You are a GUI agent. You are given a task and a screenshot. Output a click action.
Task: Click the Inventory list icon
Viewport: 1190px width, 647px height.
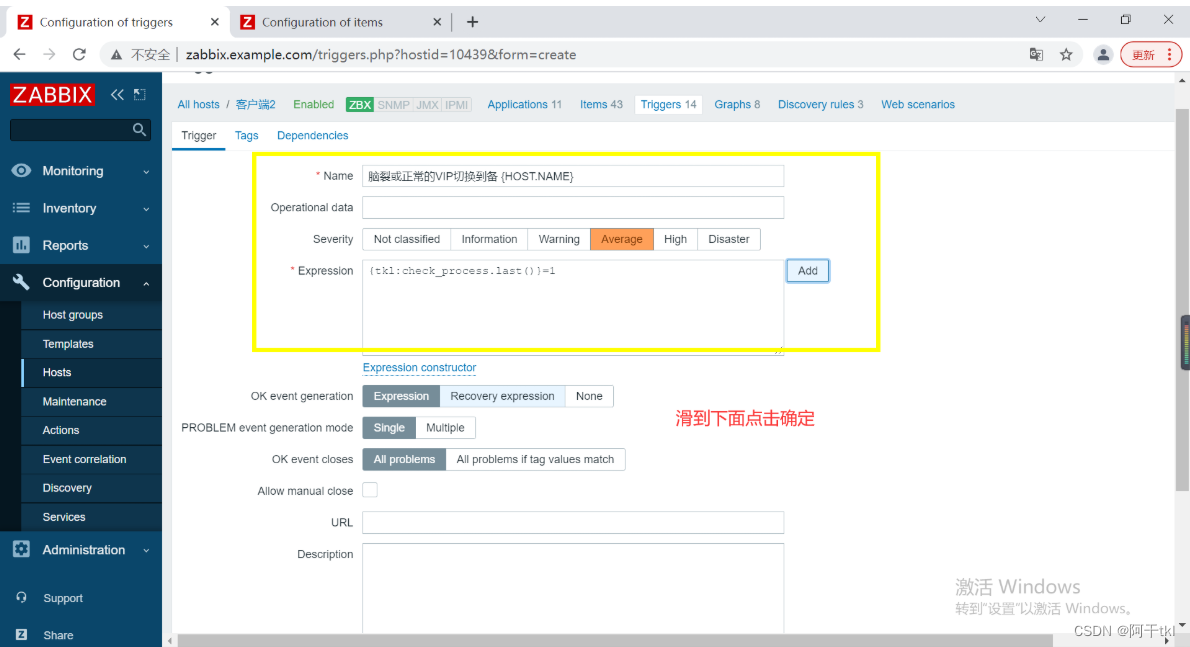point(21,208)
